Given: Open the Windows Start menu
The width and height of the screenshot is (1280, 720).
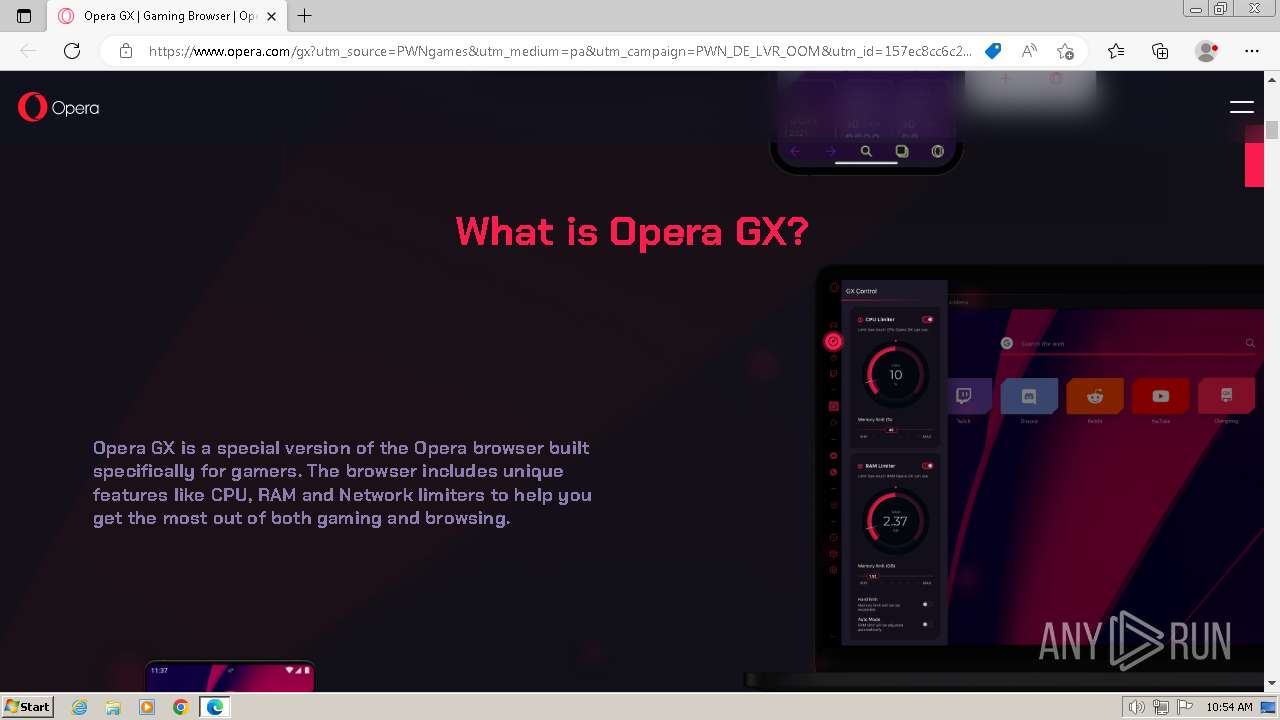Looking at the screenshot, I should point(27,706).
